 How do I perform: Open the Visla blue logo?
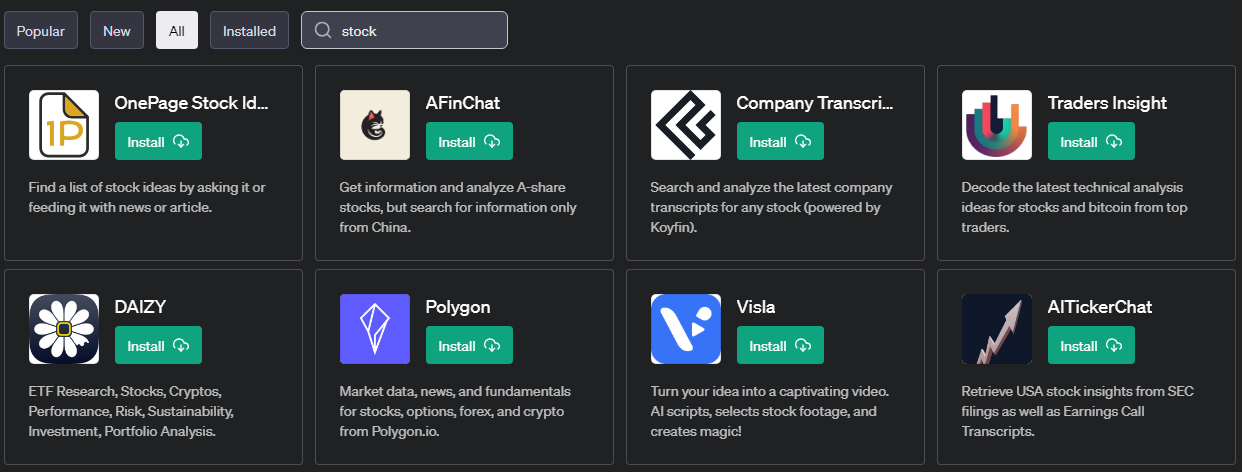coord(686,329)
